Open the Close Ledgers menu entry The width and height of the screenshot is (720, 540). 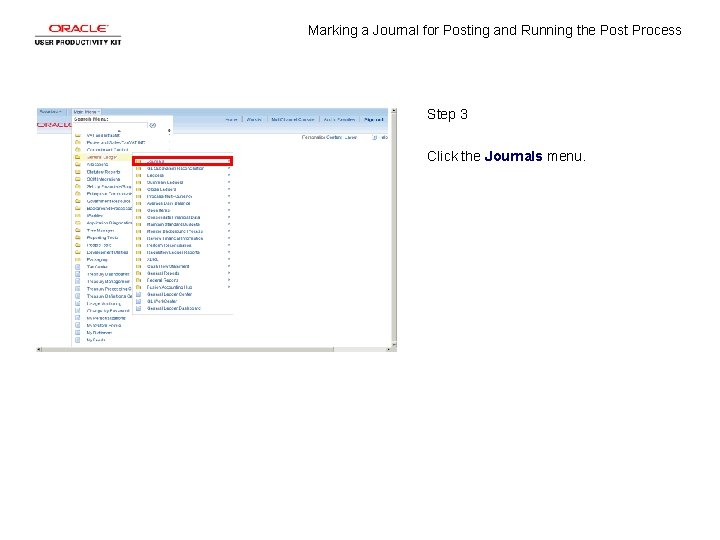161,189
